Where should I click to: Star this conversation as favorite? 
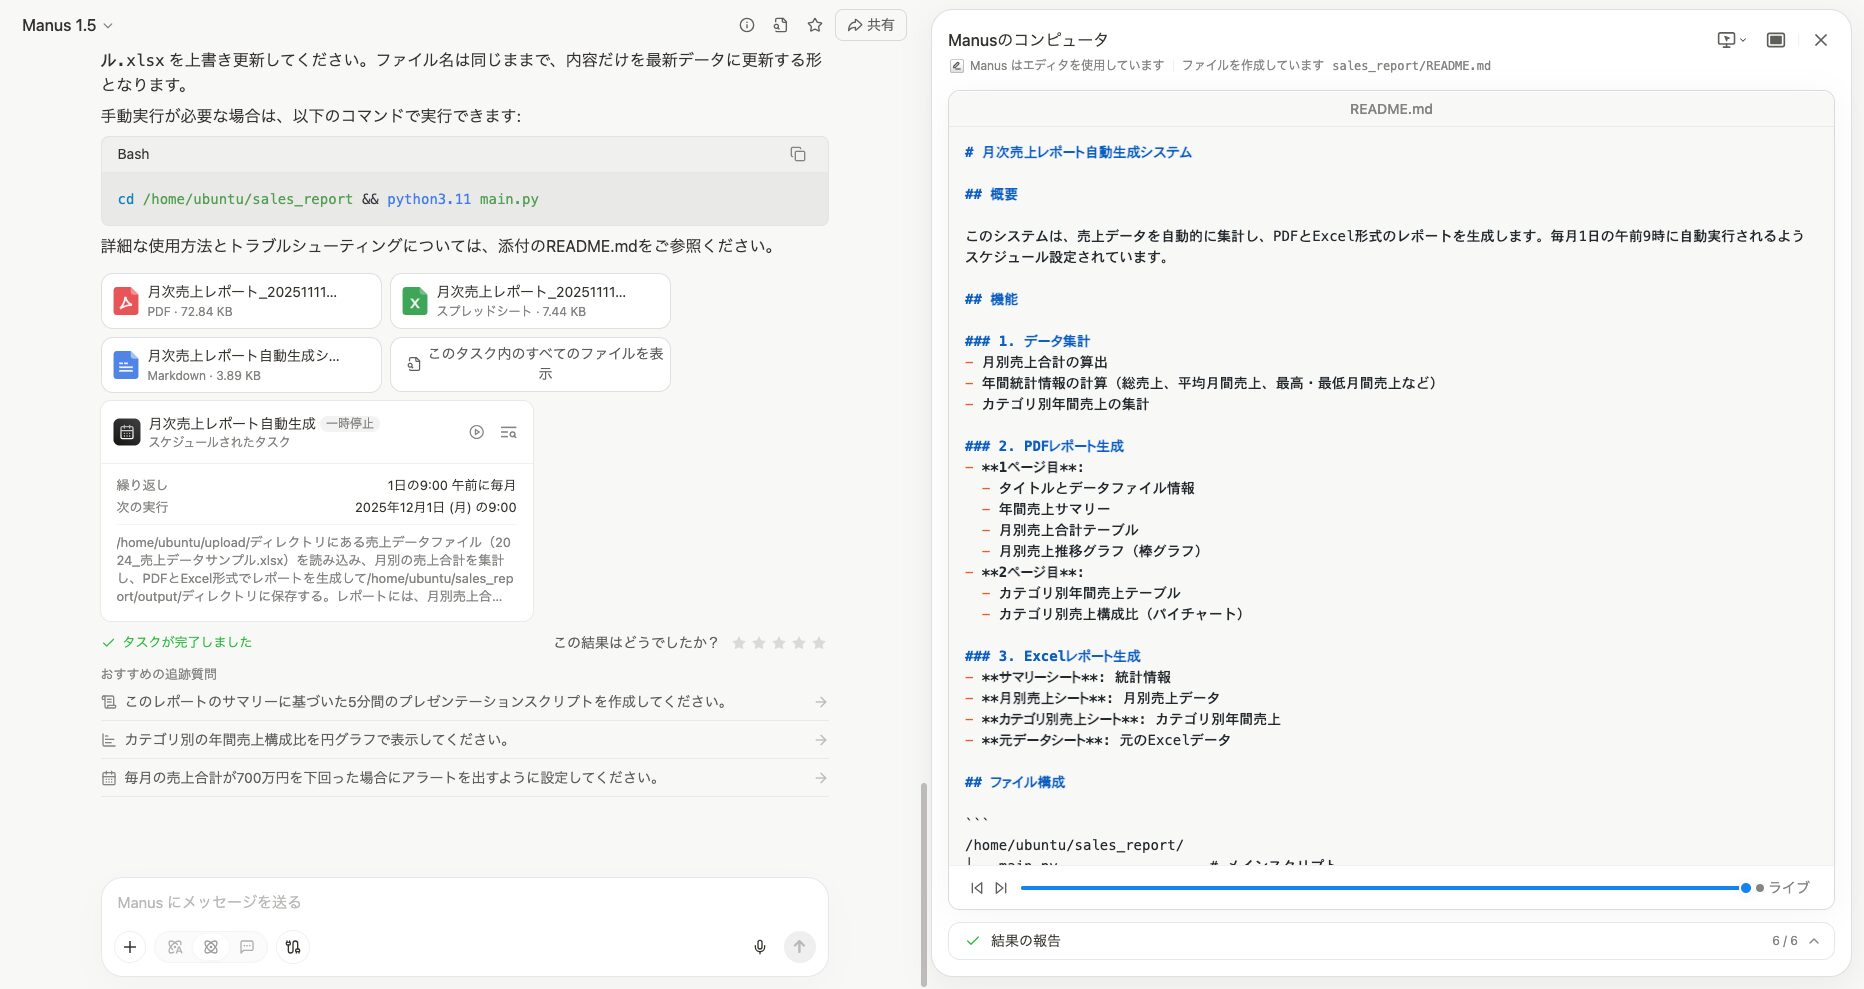pyautogui.click(x=815, y=25)
